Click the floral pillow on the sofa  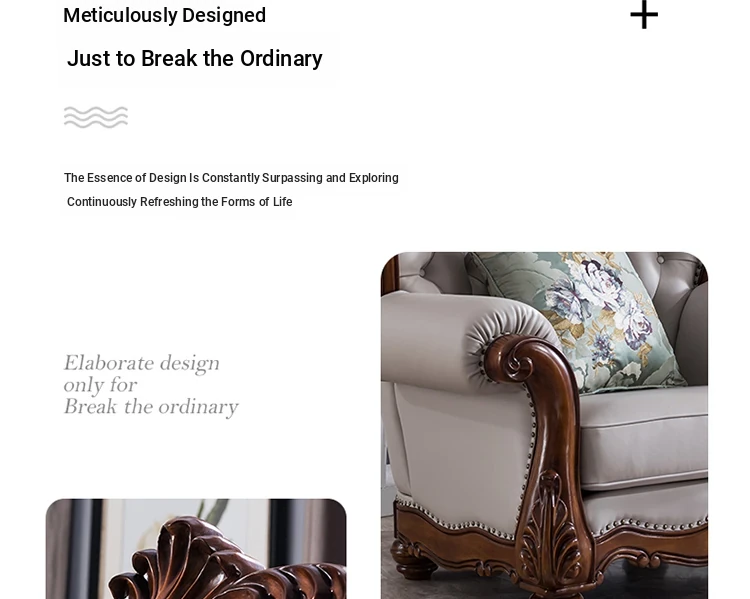click(576, 318)
